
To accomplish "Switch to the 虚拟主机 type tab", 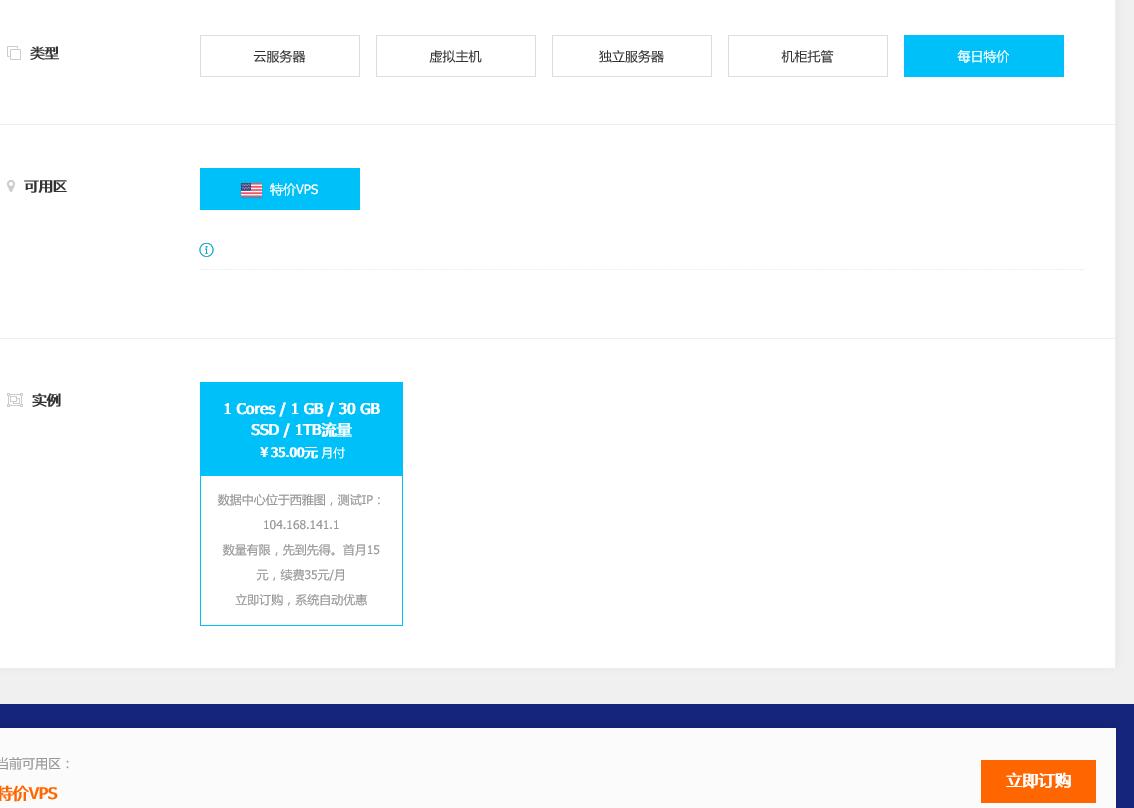I will pos(455,56).
